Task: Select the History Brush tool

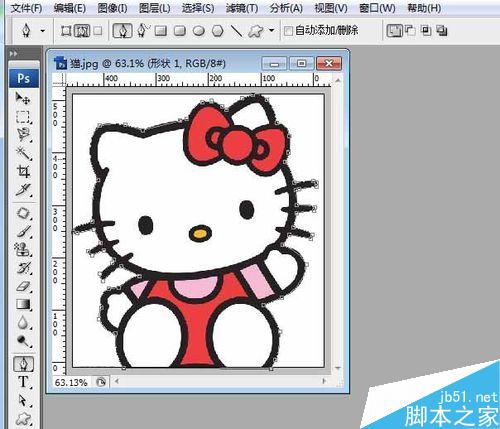Action: [x=23, y=268]
